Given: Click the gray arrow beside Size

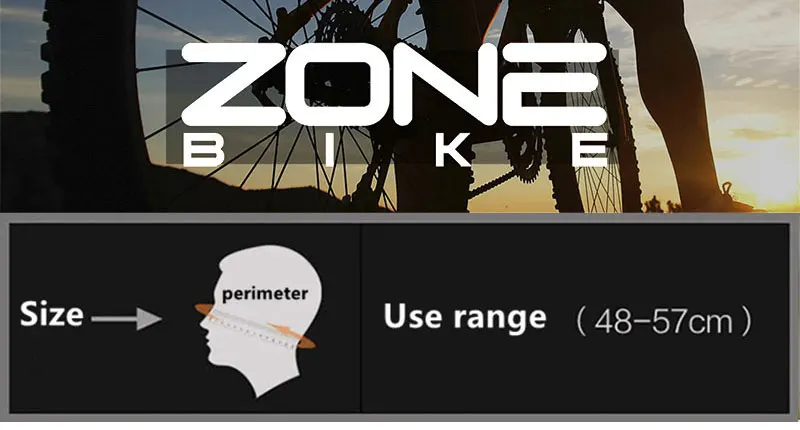Looking at the screenshot, I should click(x=127, y=319).
